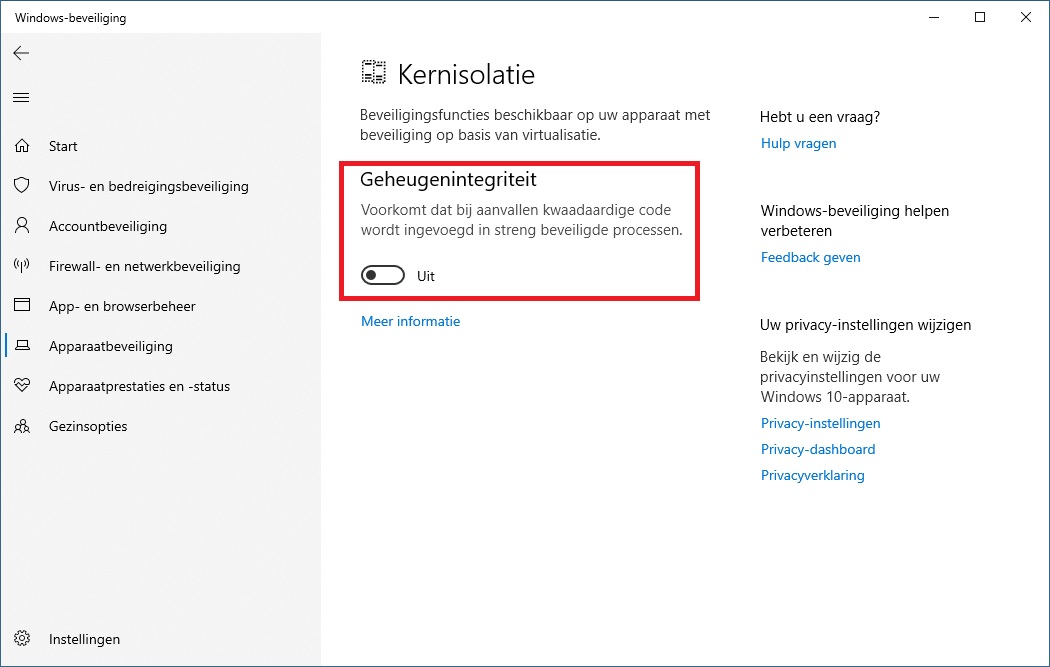Open the Privacy-instellingen link
This screenshot has width=1050, height=667.
(820, 423)
